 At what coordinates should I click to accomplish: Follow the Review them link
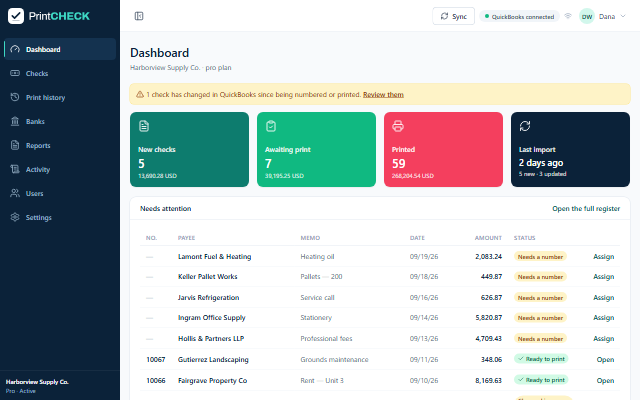pos(383,94)
